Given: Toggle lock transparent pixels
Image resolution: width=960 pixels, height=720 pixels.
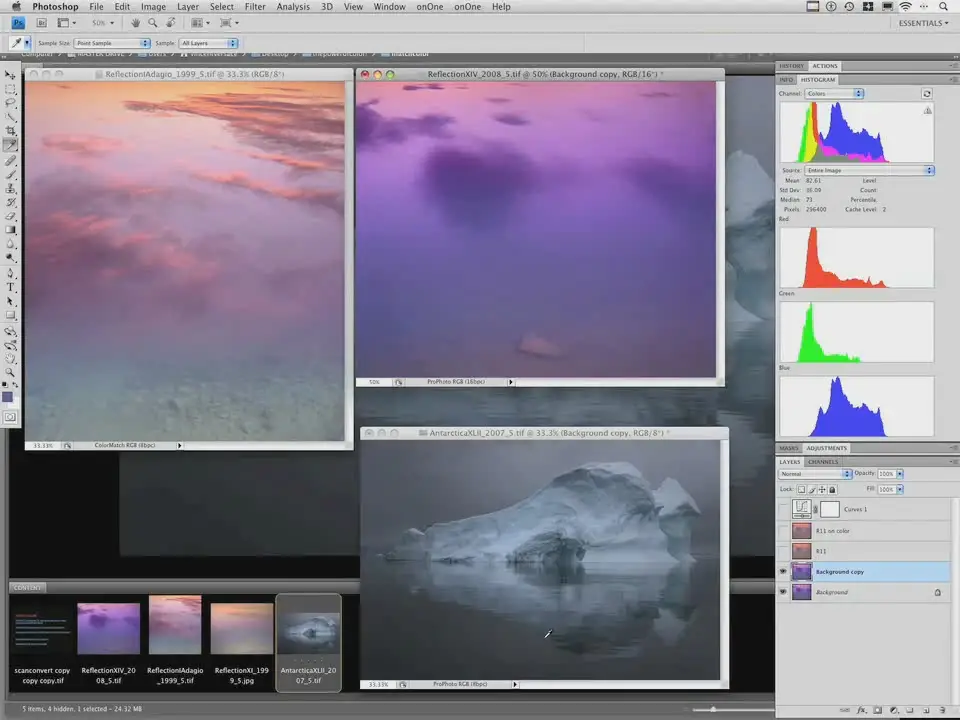Looking at the screenshot, I should pyautogui.click(x=801, y=489).
